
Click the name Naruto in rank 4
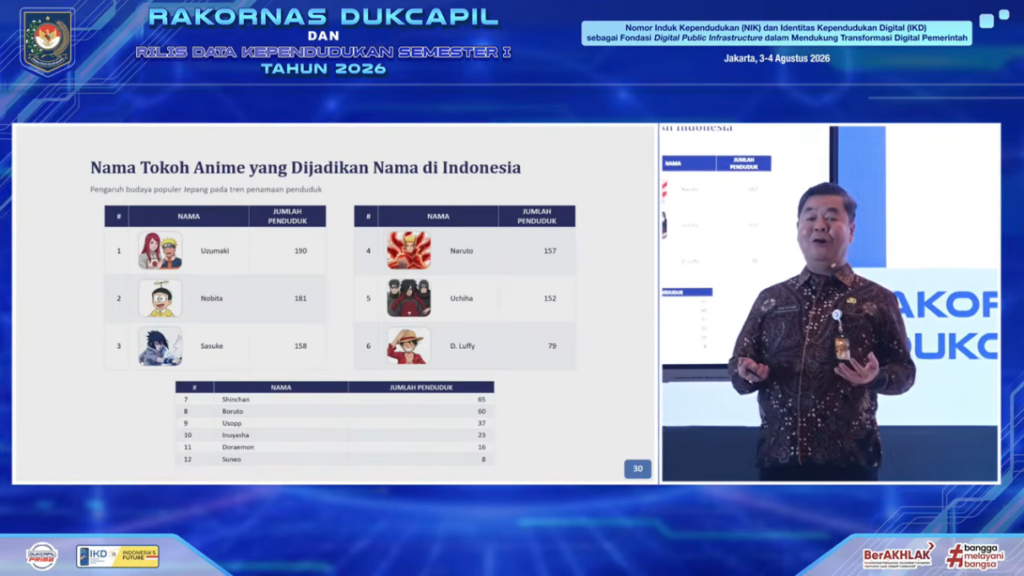point(461,251)
